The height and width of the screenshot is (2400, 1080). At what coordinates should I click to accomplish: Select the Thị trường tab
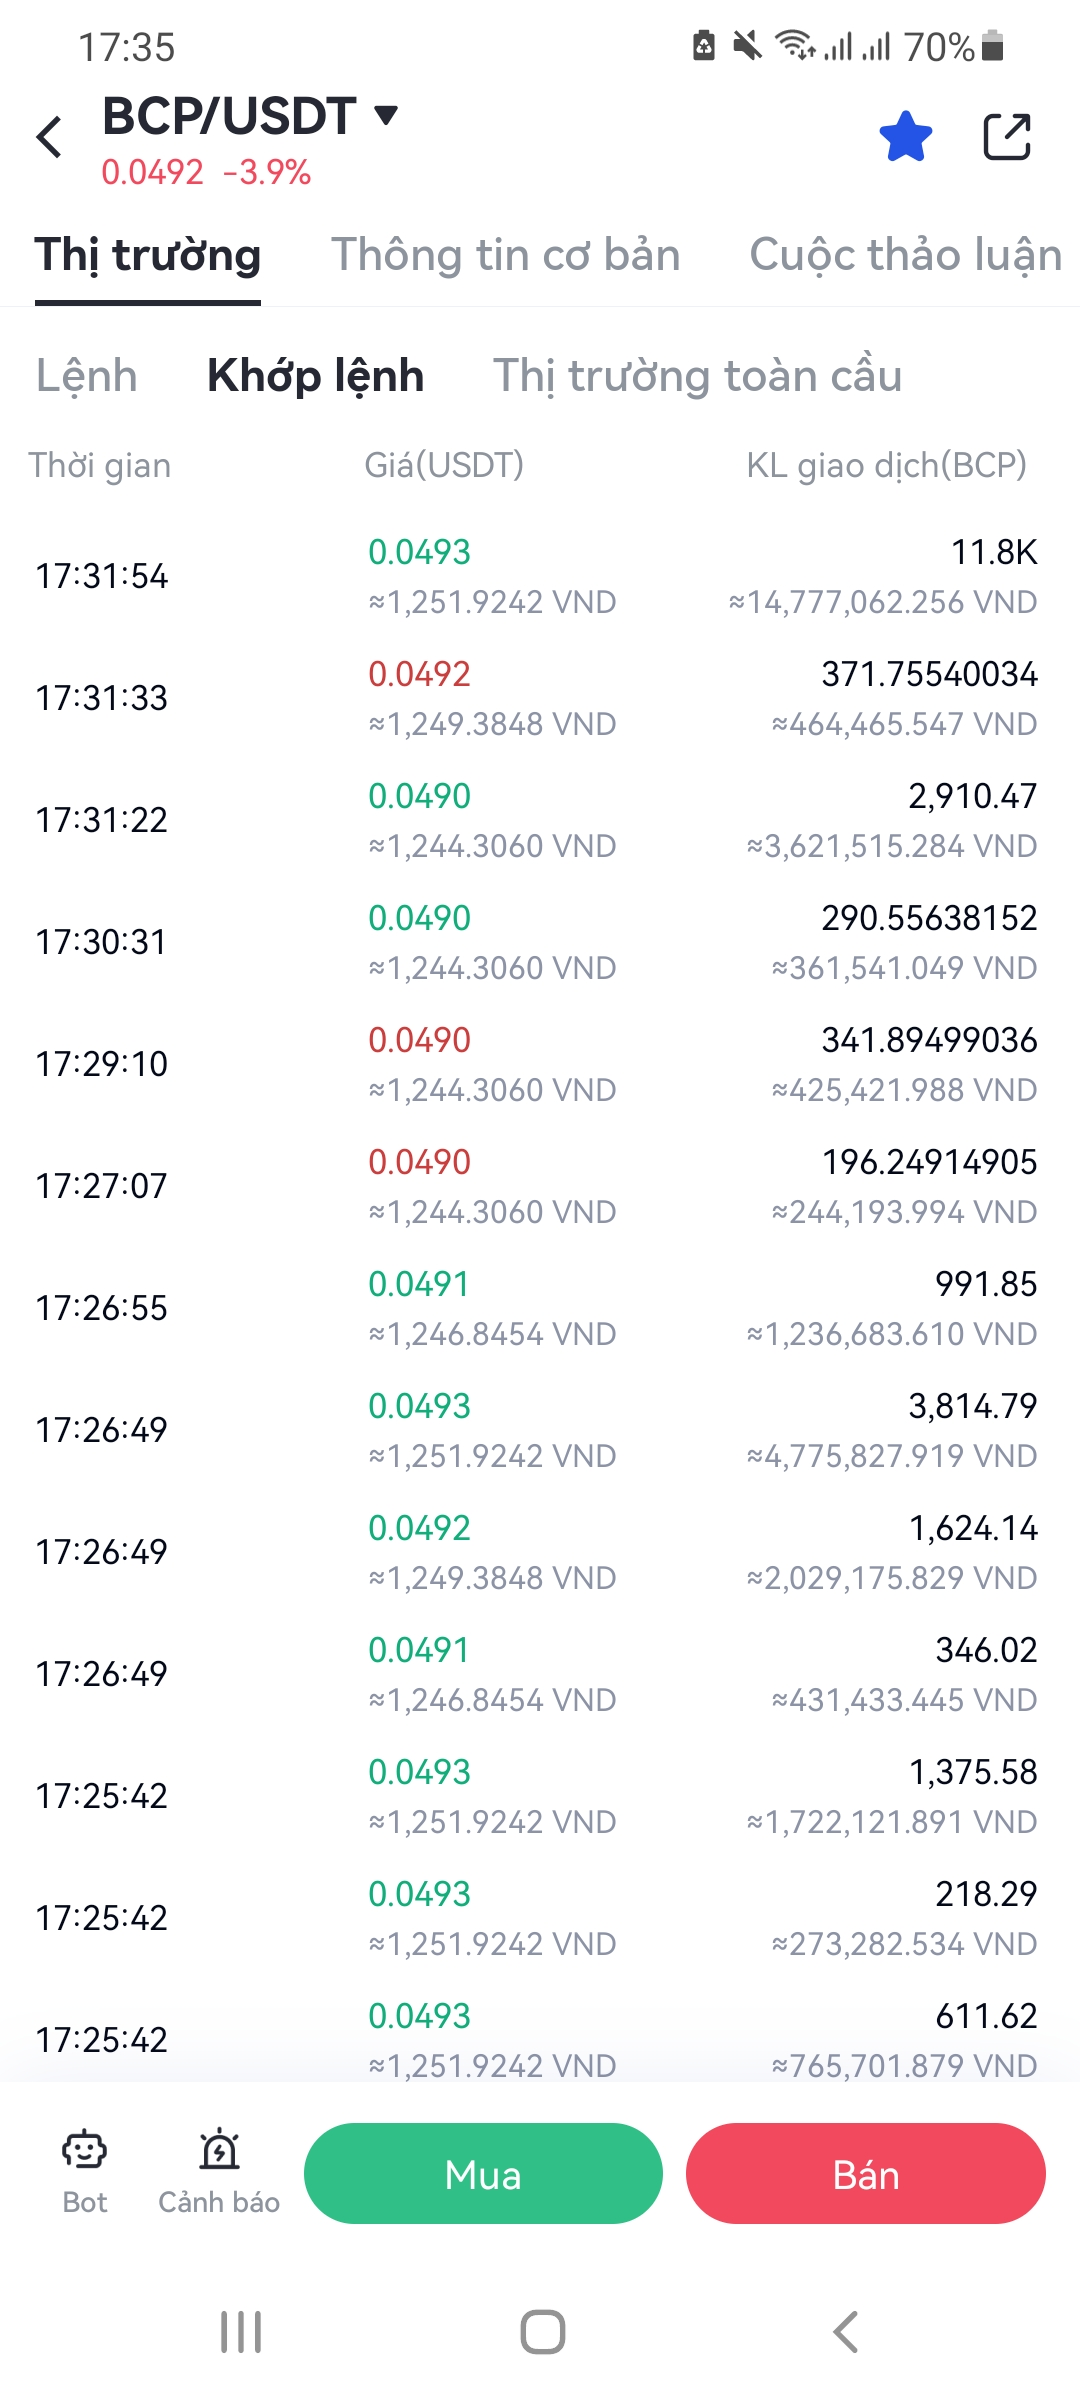[148, 255]
